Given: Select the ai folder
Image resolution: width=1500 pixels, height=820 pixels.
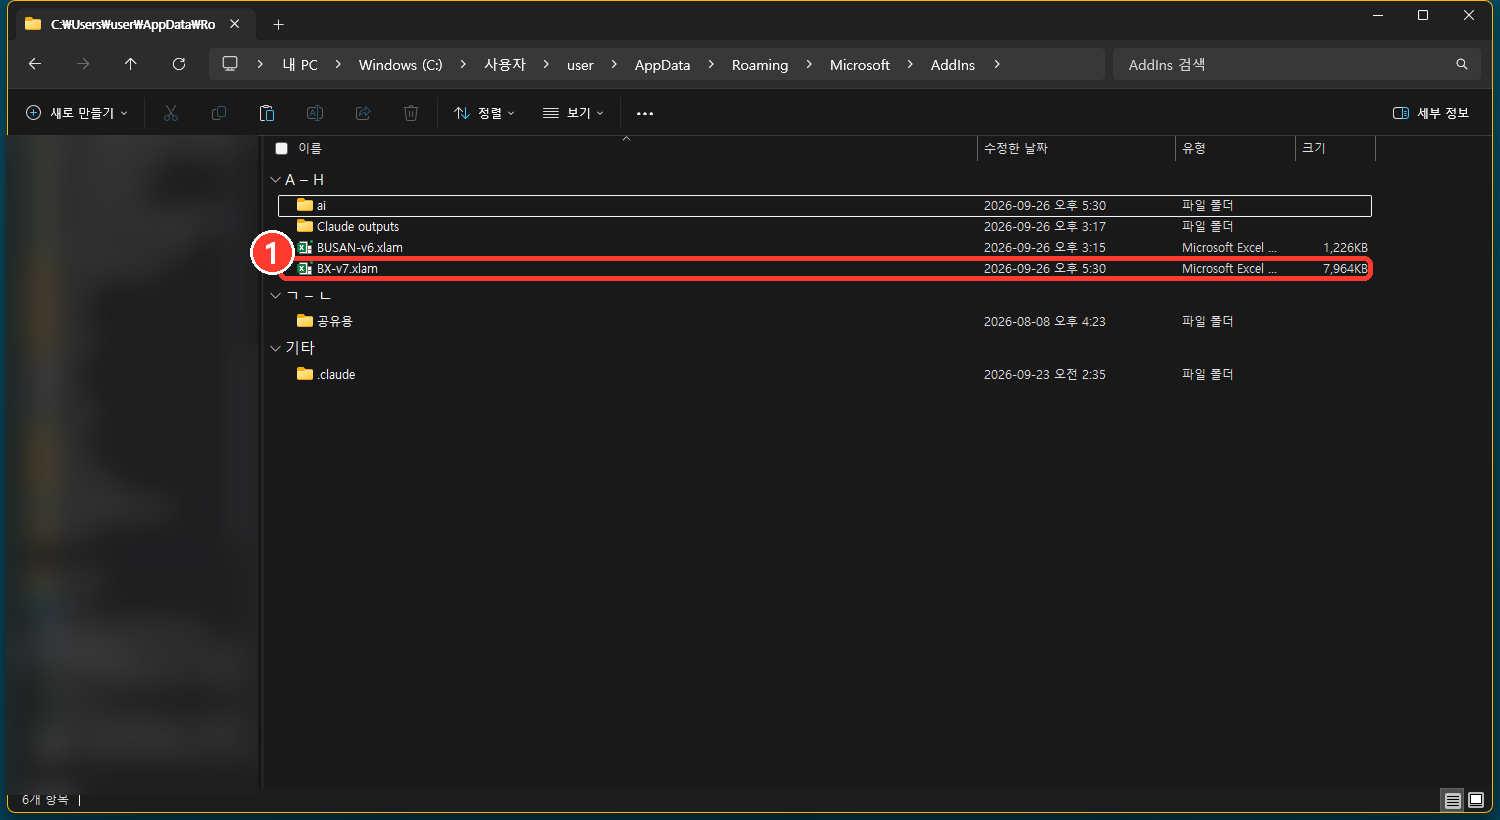Looking at the screenshot, I should click(825, 206).
